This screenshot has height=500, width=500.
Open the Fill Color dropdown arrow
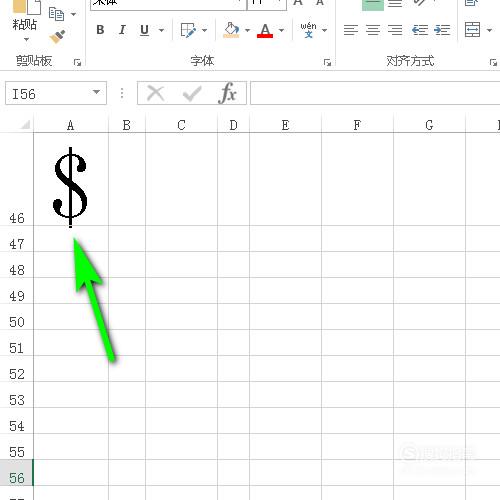click(x=247, y=30)
